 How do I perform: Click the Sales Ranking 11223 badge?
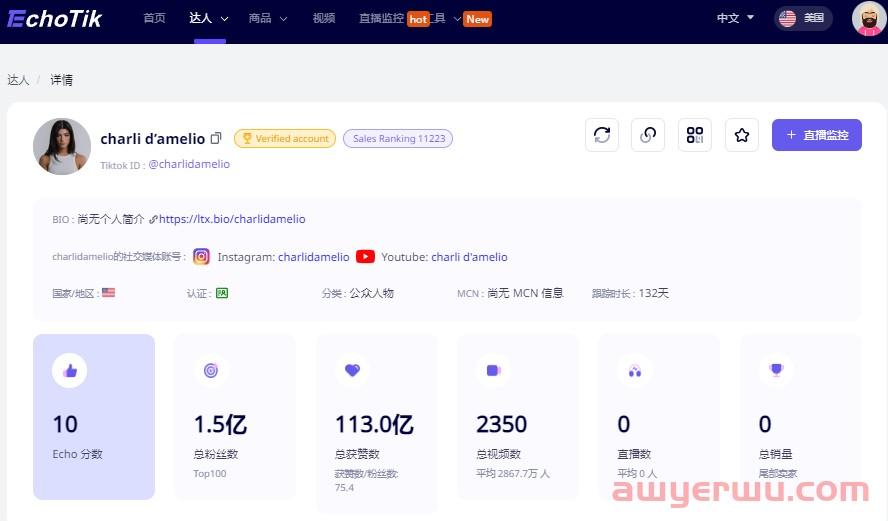pos(398,138)
